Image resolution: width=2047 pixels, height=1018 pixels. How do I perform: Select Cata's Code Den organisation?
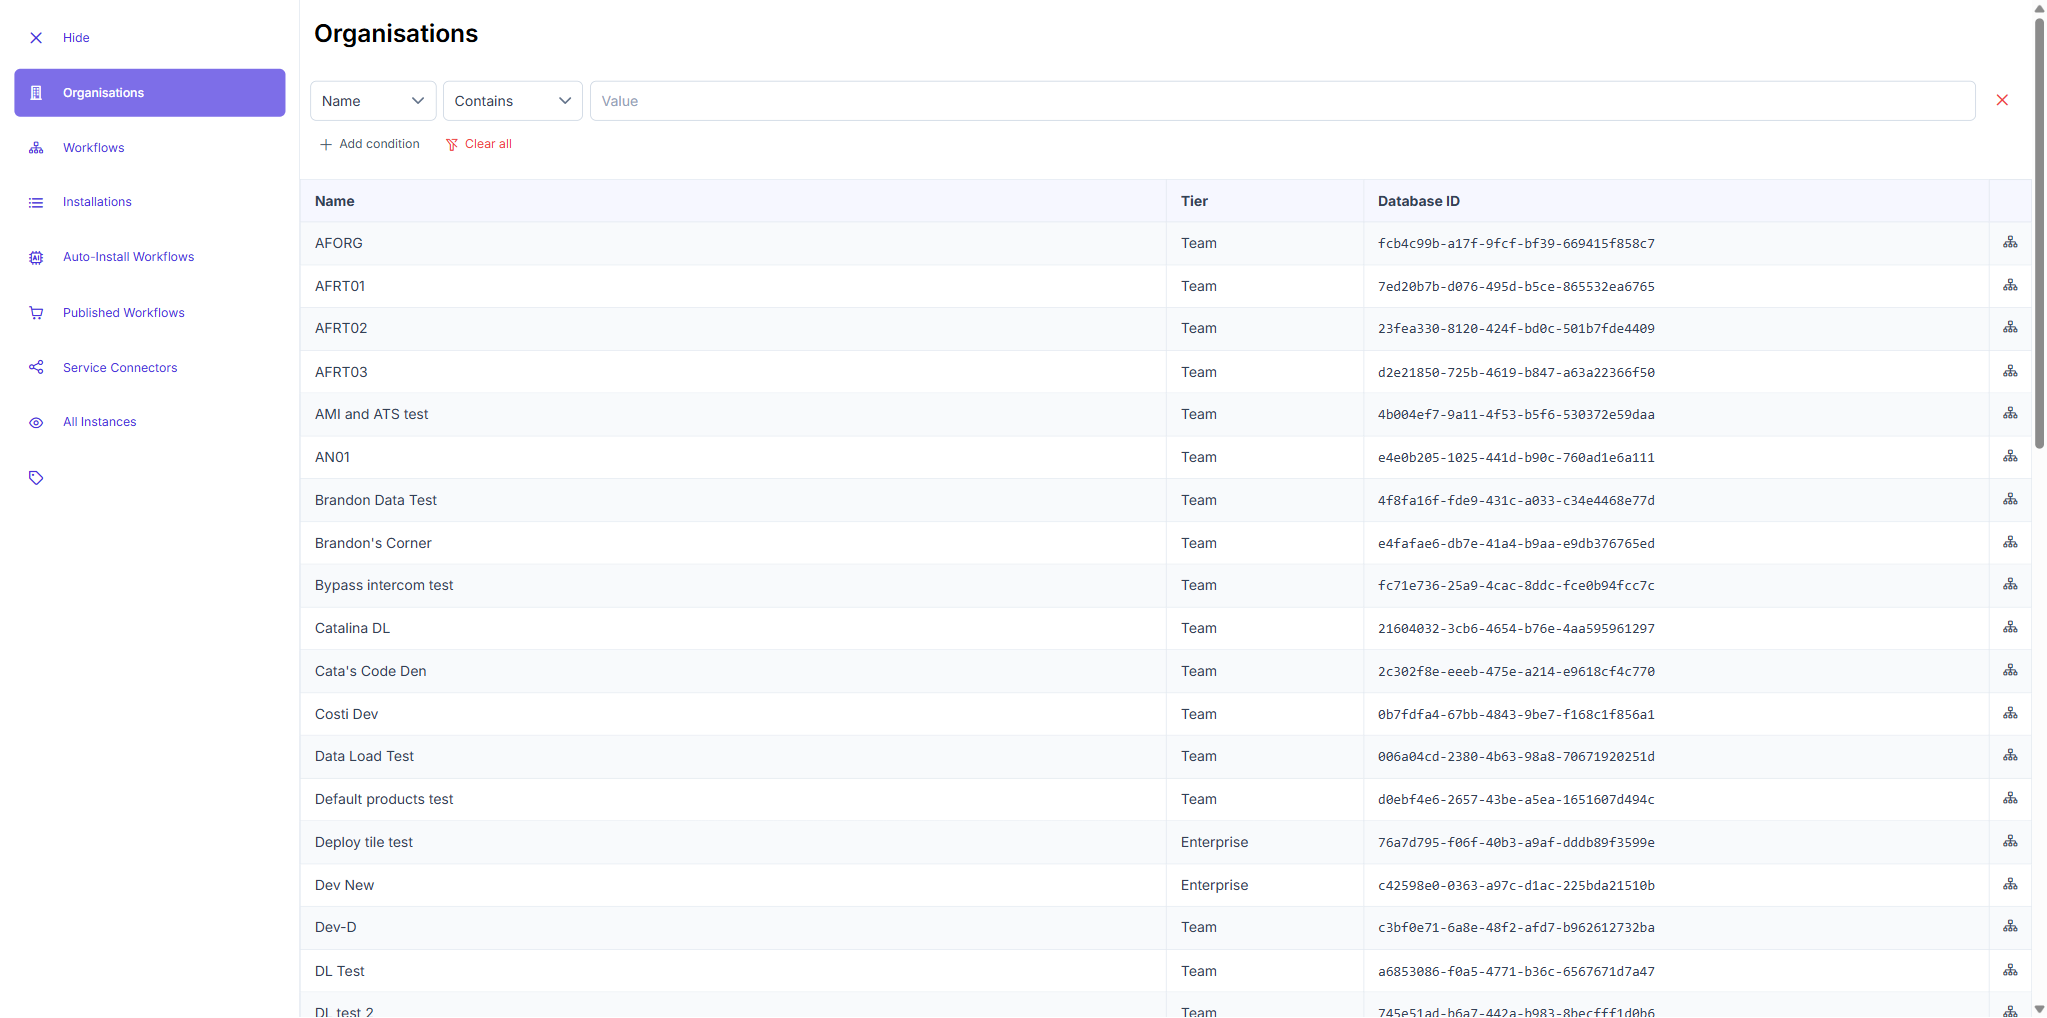(370, 671)
